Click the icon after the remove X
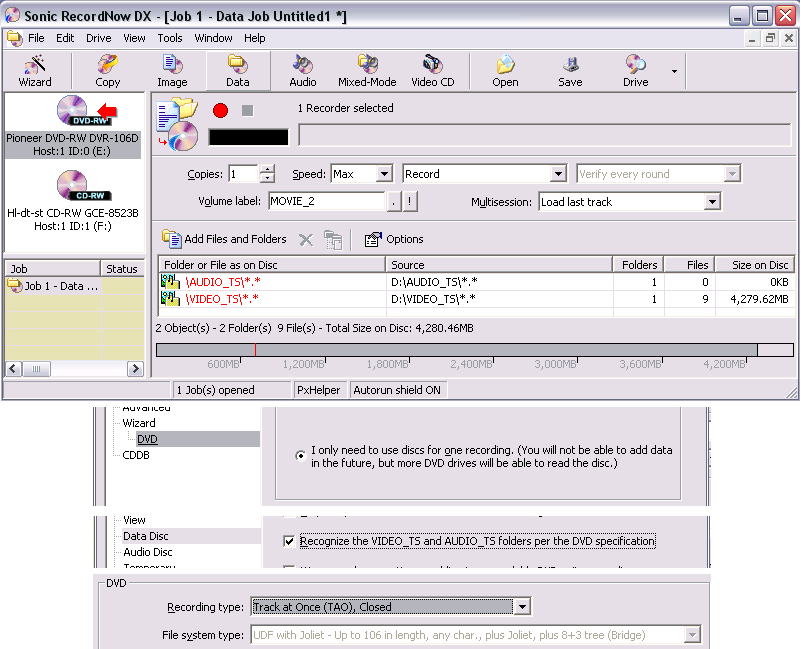The width and height of the screenshot is (801, 649). point(333,240)
